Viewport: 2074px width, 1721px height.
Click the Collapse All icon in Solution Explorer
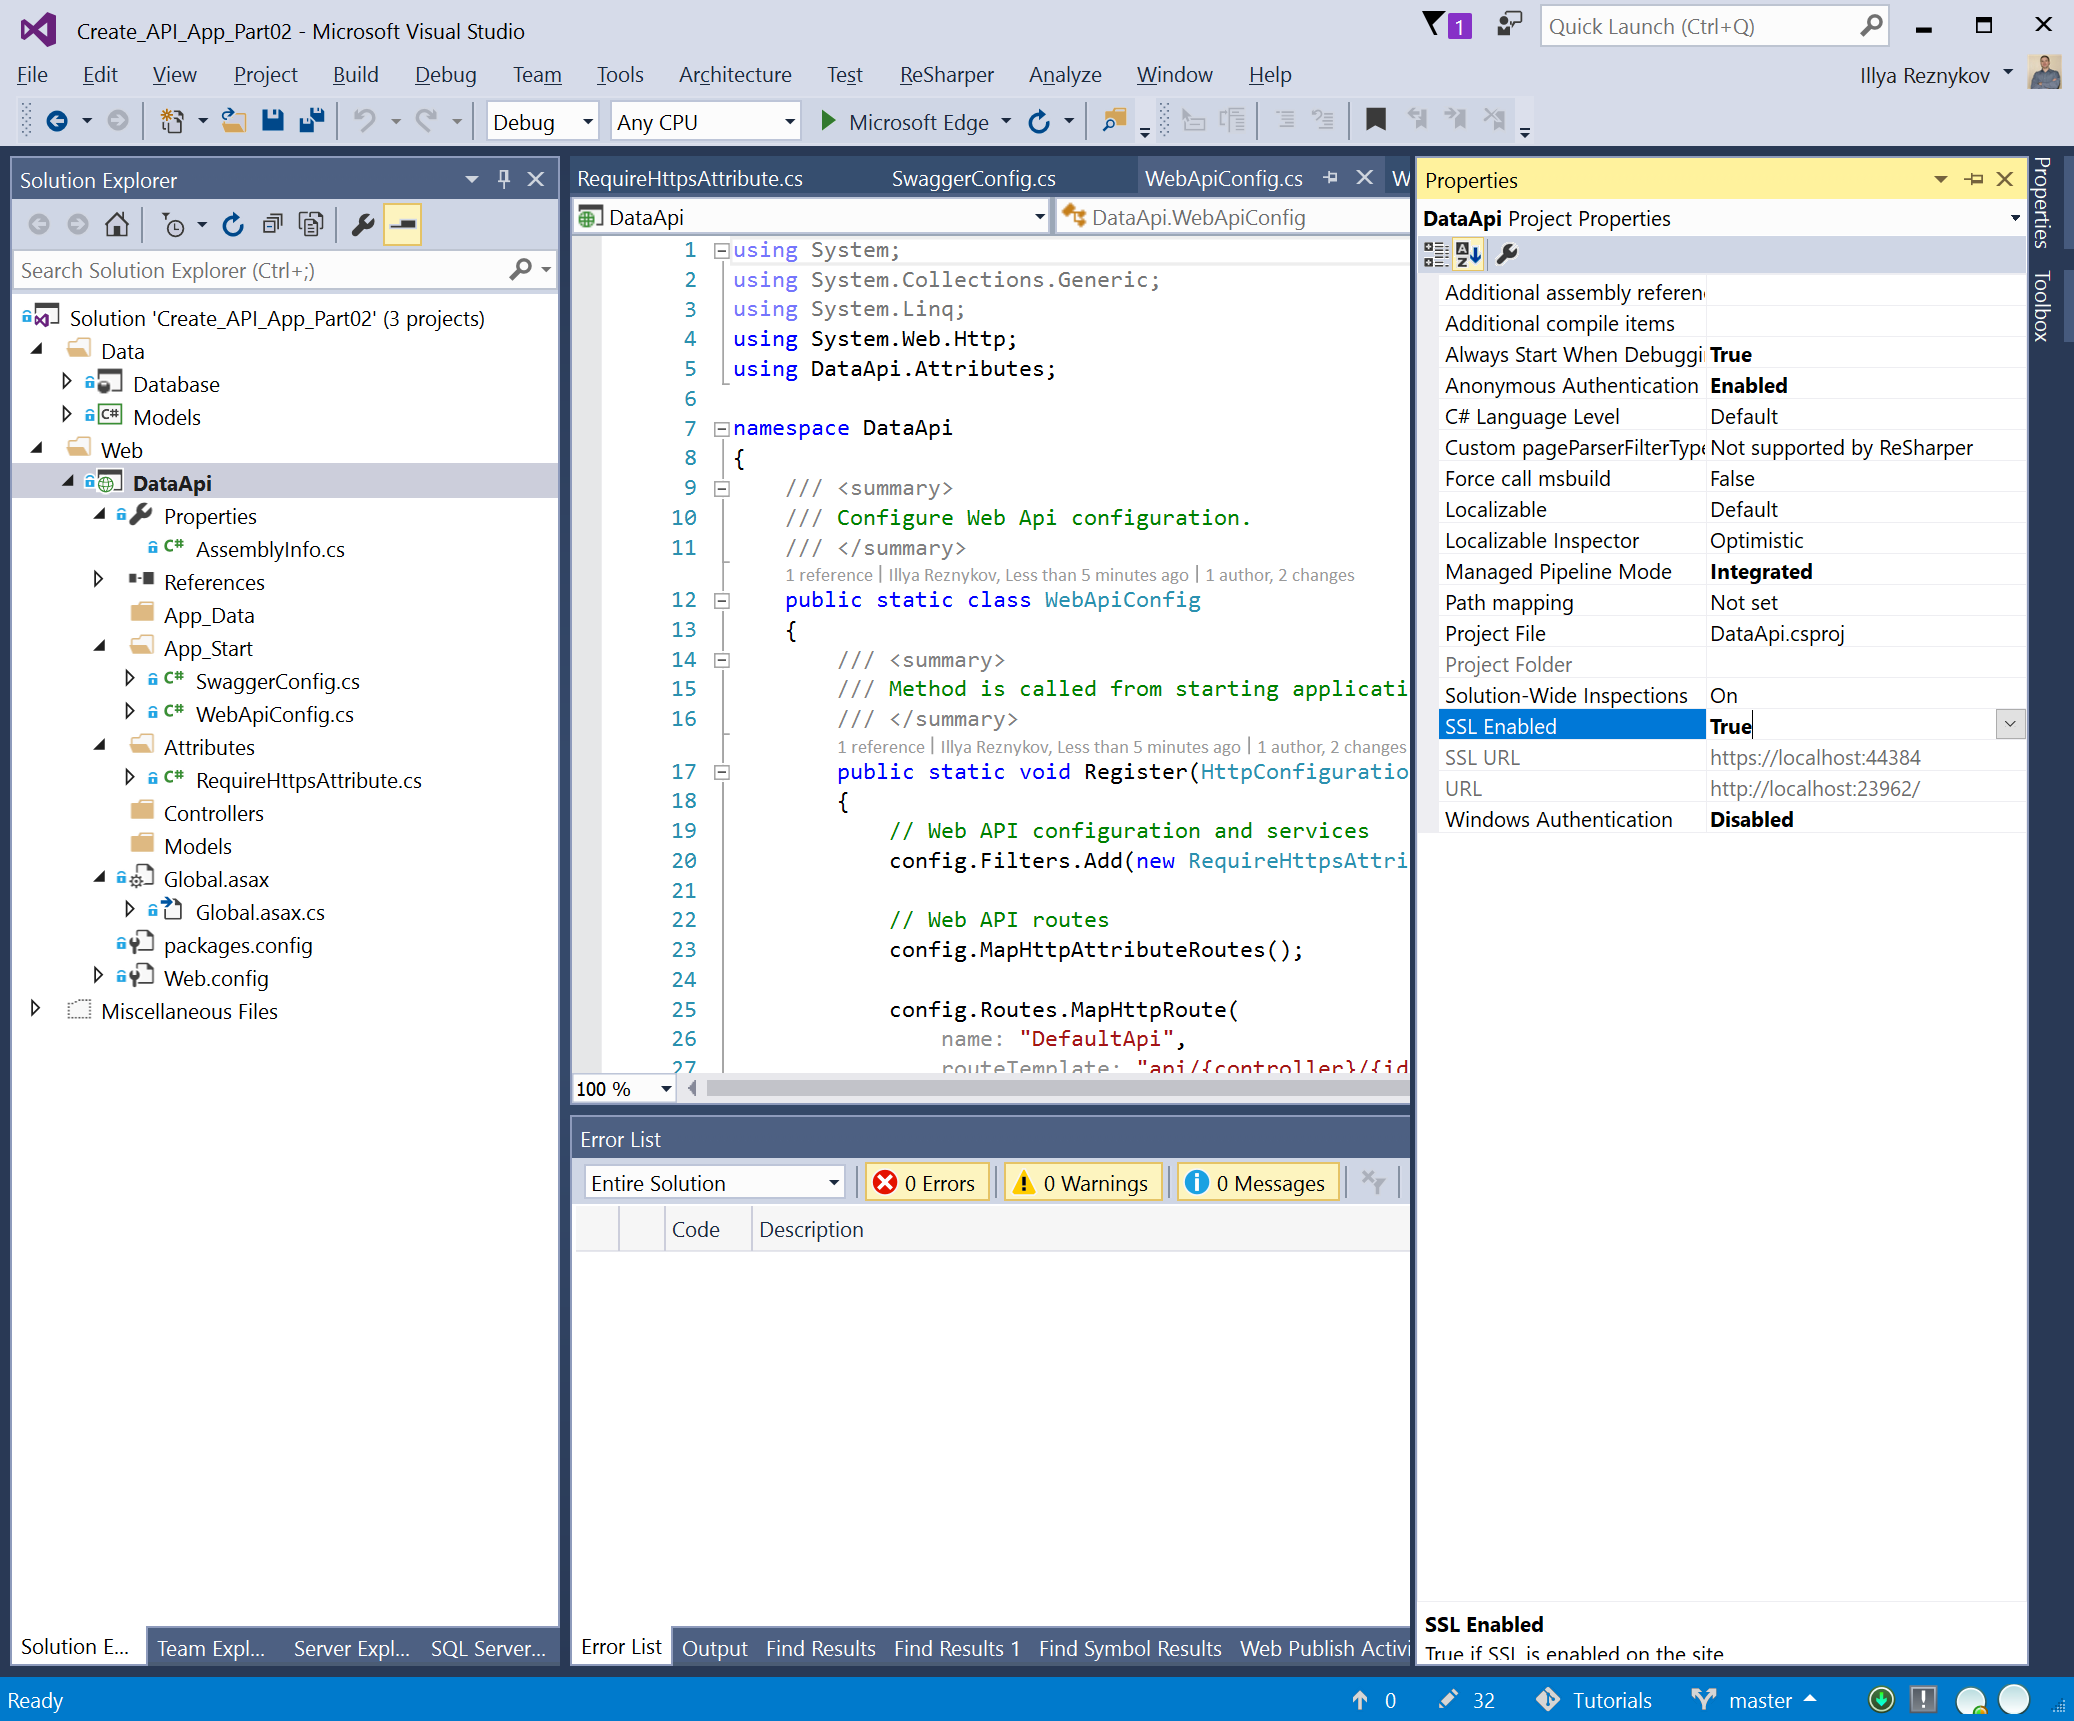point(272,225)
